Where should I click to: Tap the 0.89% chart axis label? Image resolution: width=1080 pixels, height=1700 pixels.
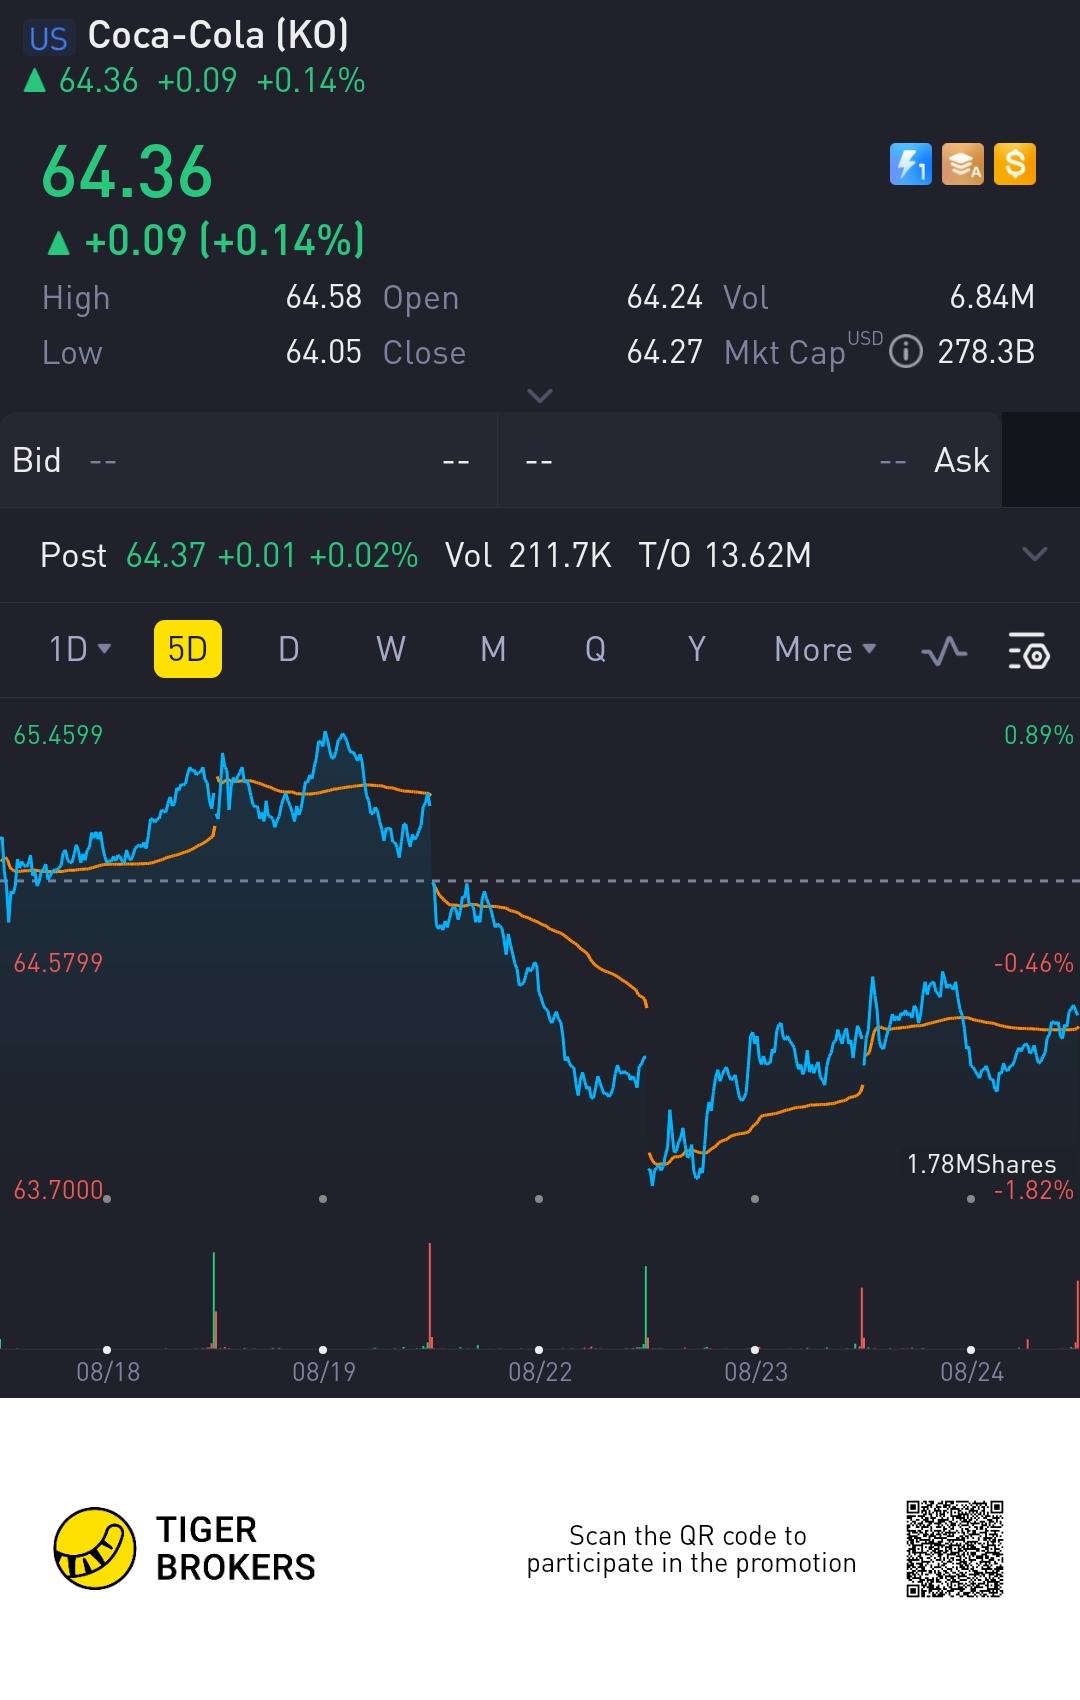tap(1039, 735)
